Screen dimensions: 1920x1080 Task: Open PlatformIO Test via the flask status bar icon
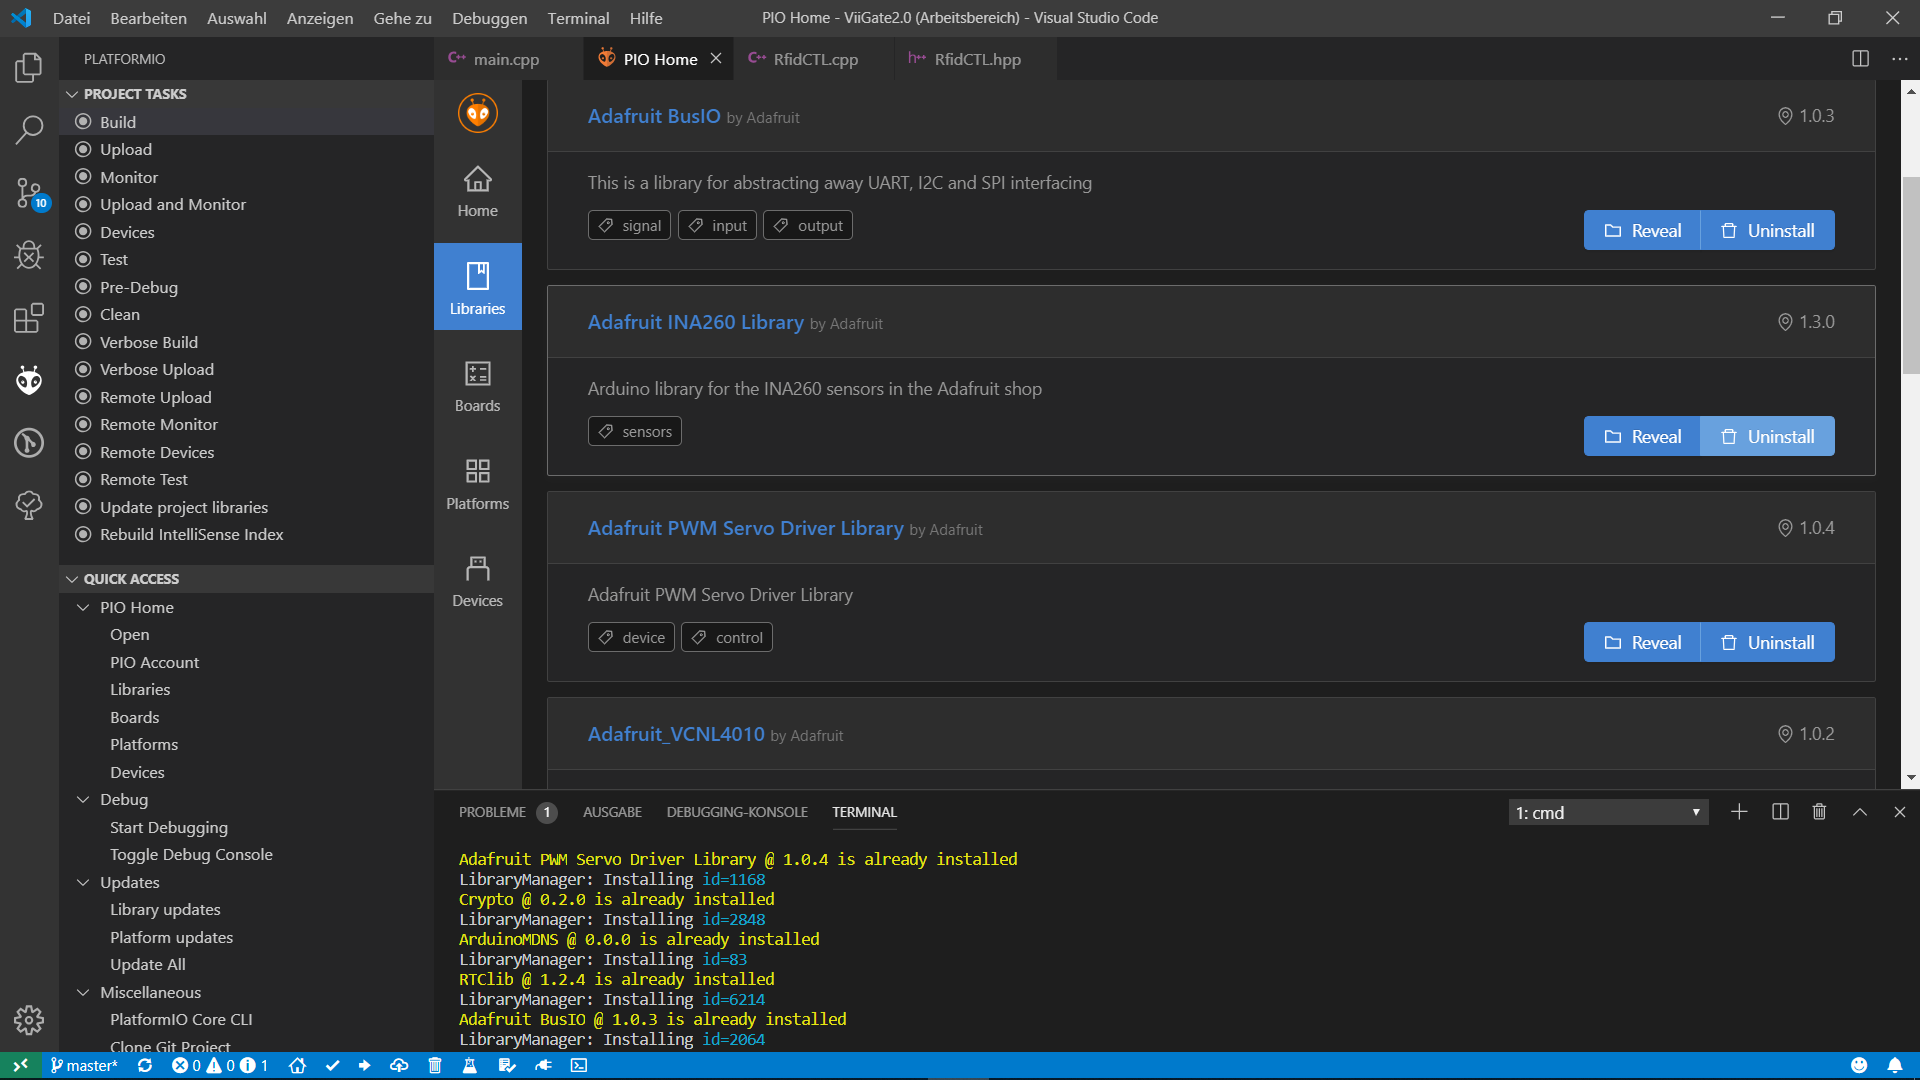click(470, 1065)
